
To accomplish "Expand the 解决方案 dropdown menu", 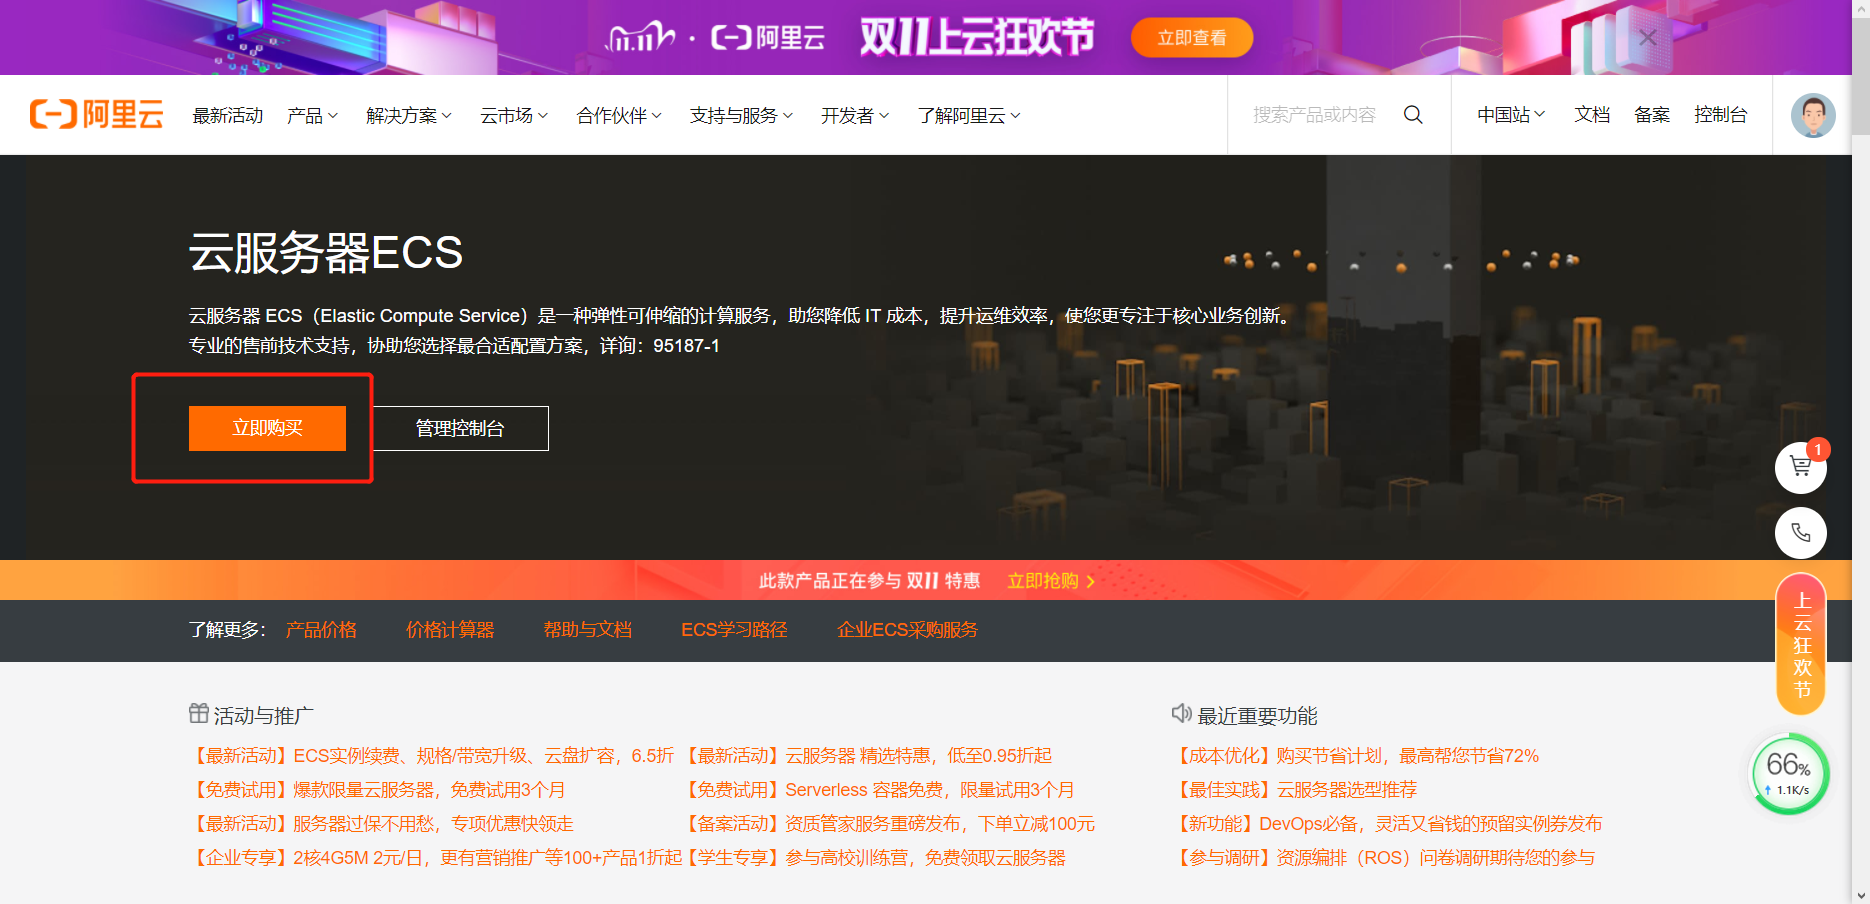I will click(x=409, y=116).
